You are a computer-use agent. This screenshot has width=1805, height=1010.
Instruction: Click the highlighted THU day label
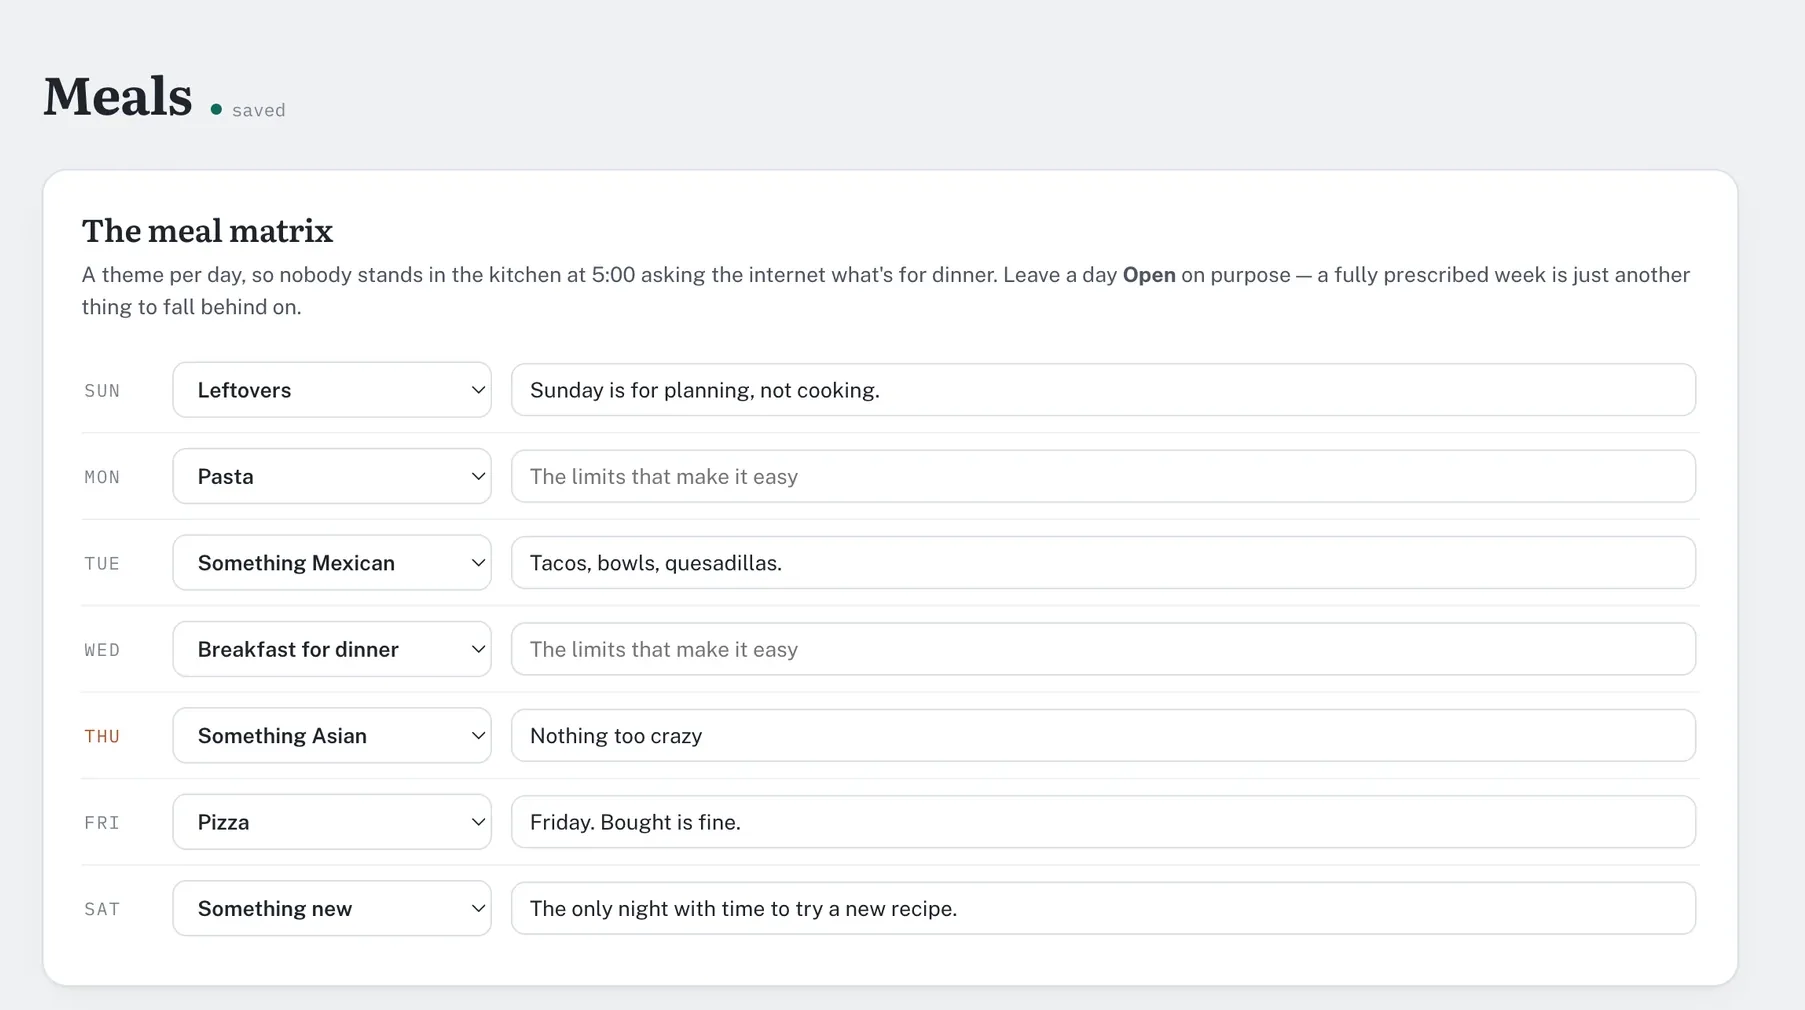(x=102, y=737)
